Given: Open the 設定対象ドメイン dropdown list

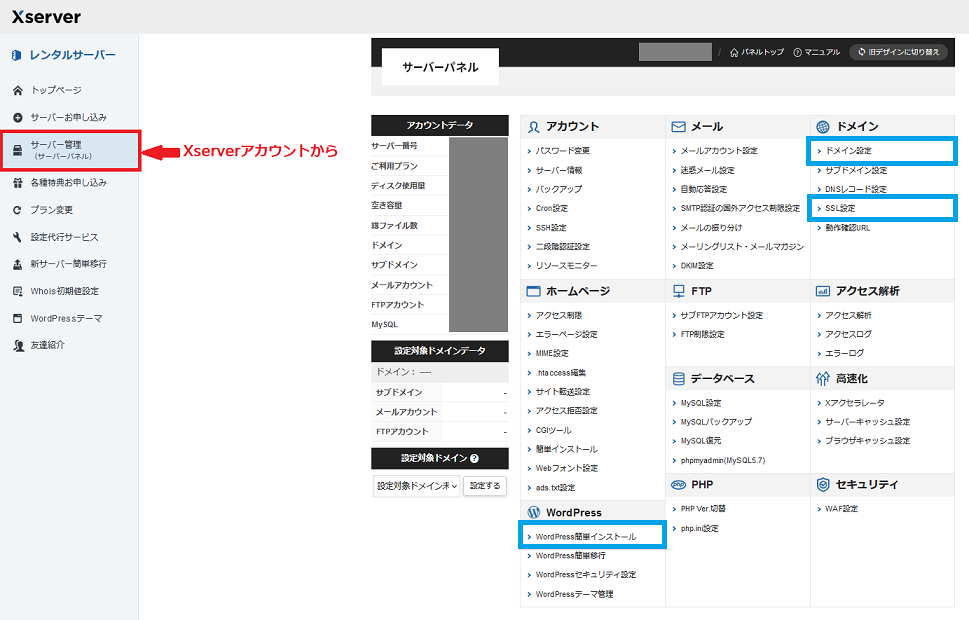Looking at the screenshot, I should [417, 486].
